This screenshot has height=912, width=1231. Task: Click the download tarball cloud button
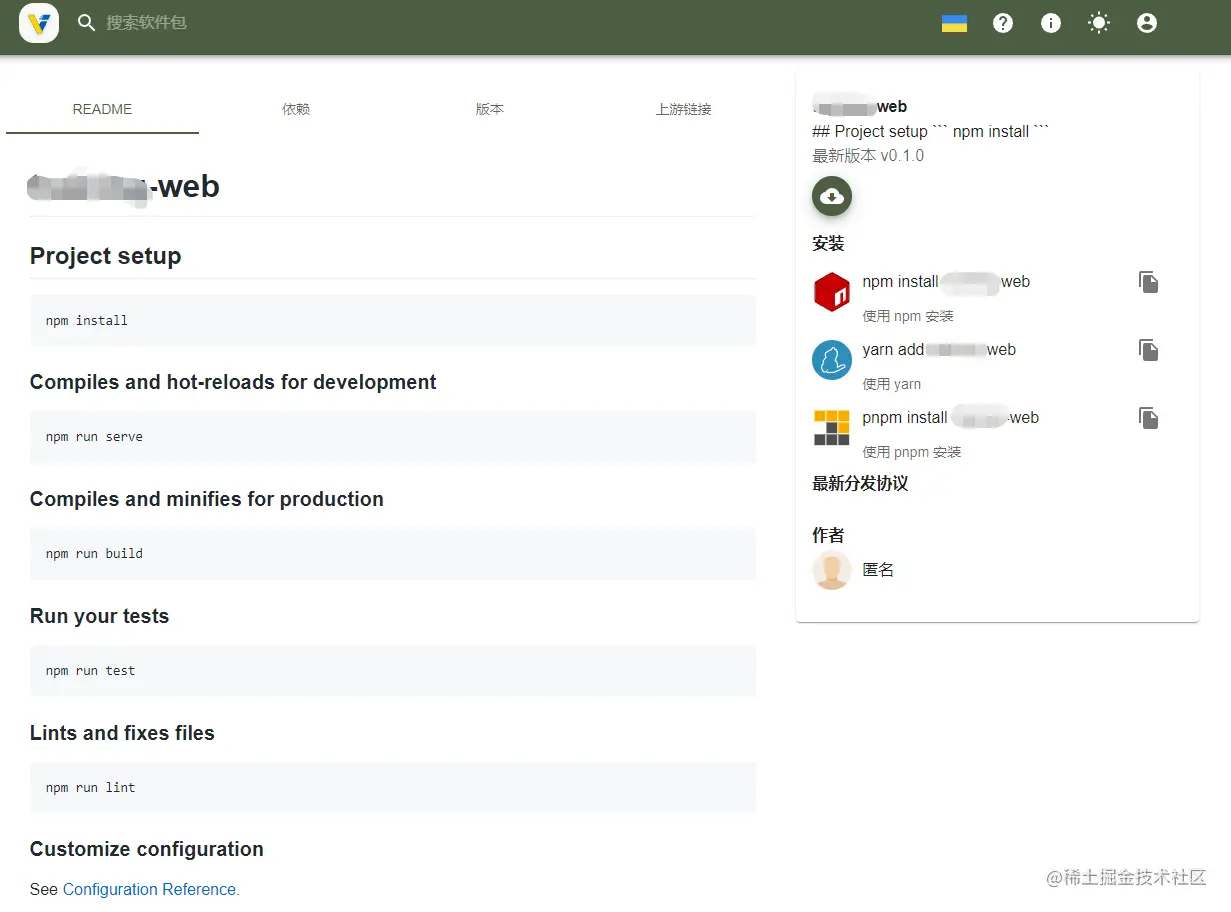(832, 197)
